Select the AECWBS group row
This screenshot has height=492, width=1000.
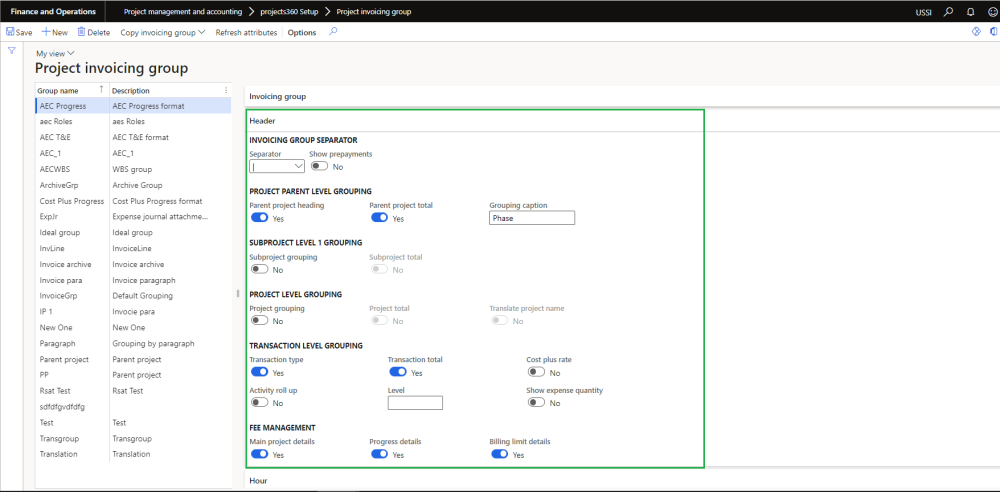[133, 169]
